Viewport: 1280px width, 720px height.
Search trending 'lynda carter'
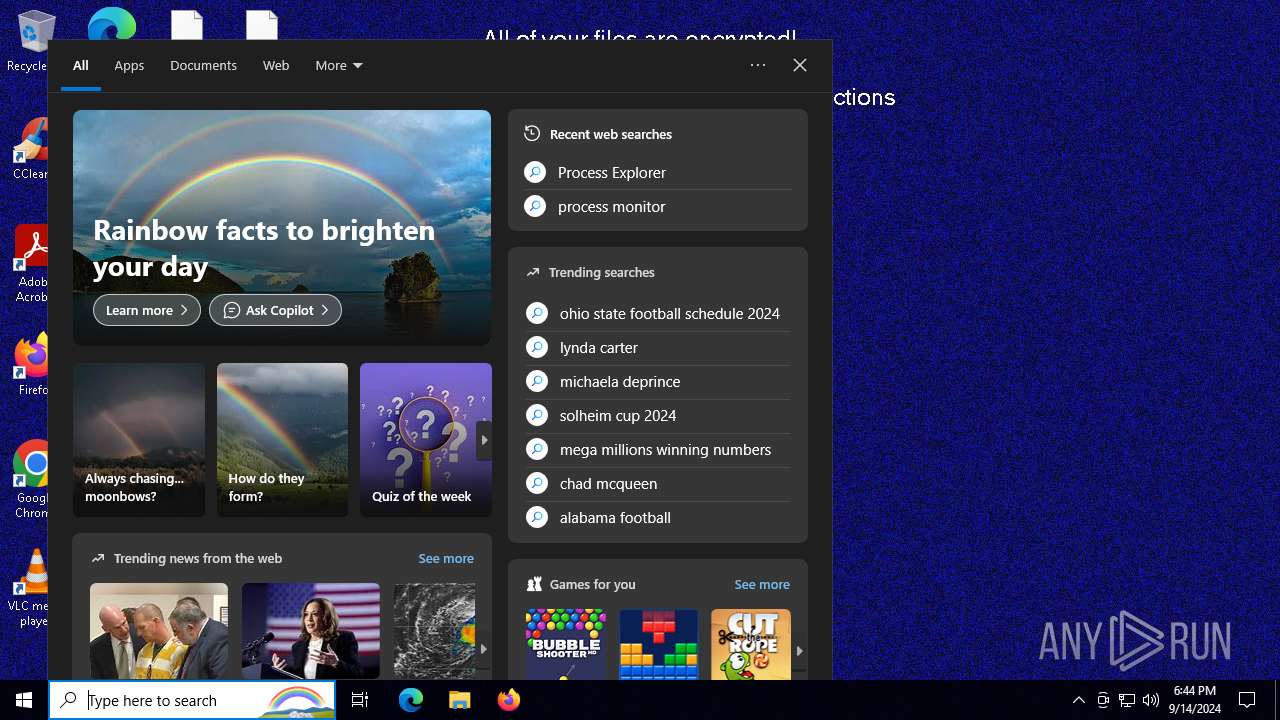tap(658, 347)
